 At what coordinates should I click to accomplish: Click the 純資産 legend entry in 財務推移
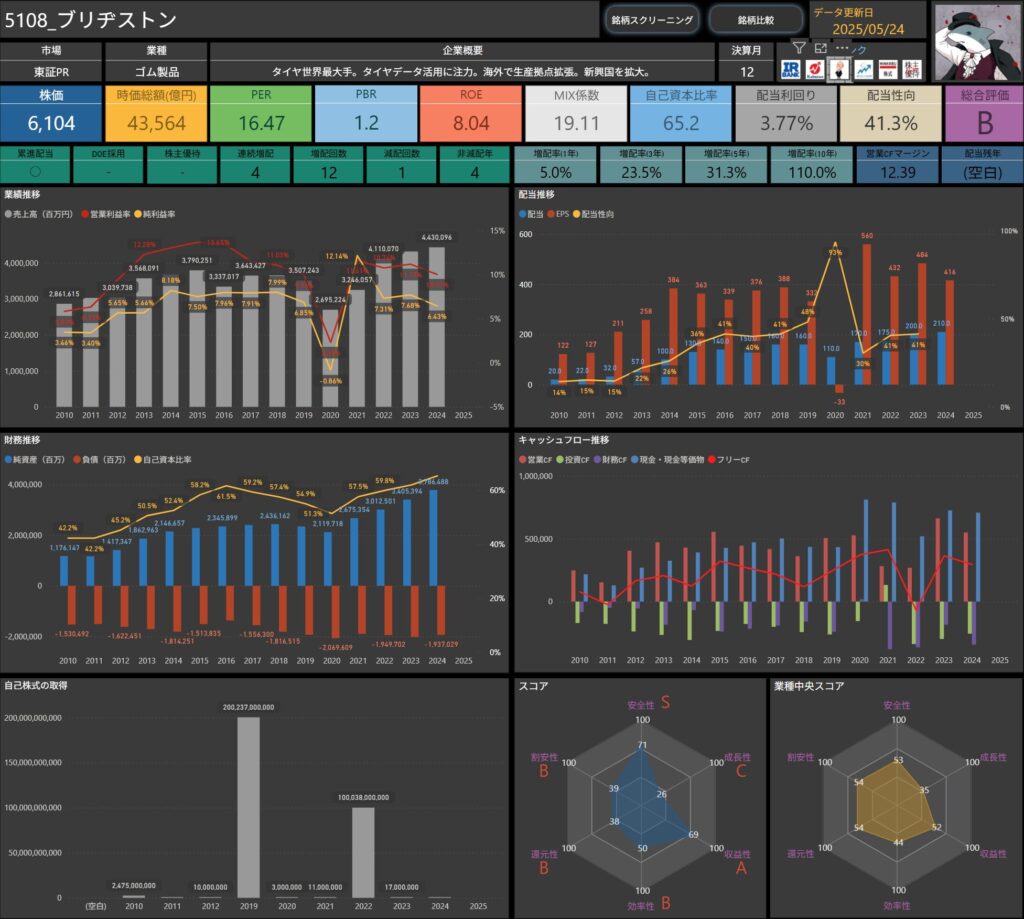(35, 460)
